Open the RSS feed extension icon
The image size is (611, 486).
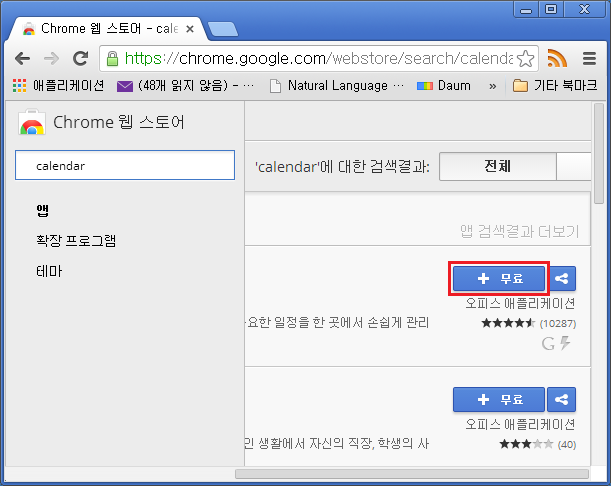pyautogui.click(x=557, y=58)
